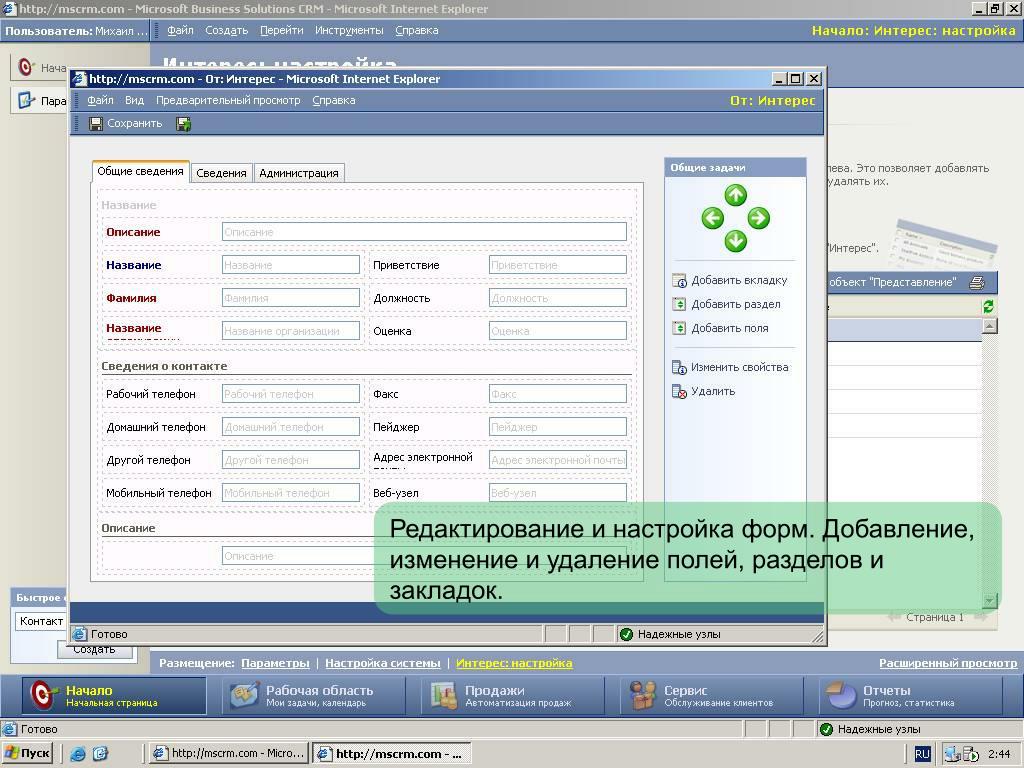The width and height of the screenshot is (1024, 768).
Task: Launch Internet Explorer from quick launch
Action: [78, 754]
